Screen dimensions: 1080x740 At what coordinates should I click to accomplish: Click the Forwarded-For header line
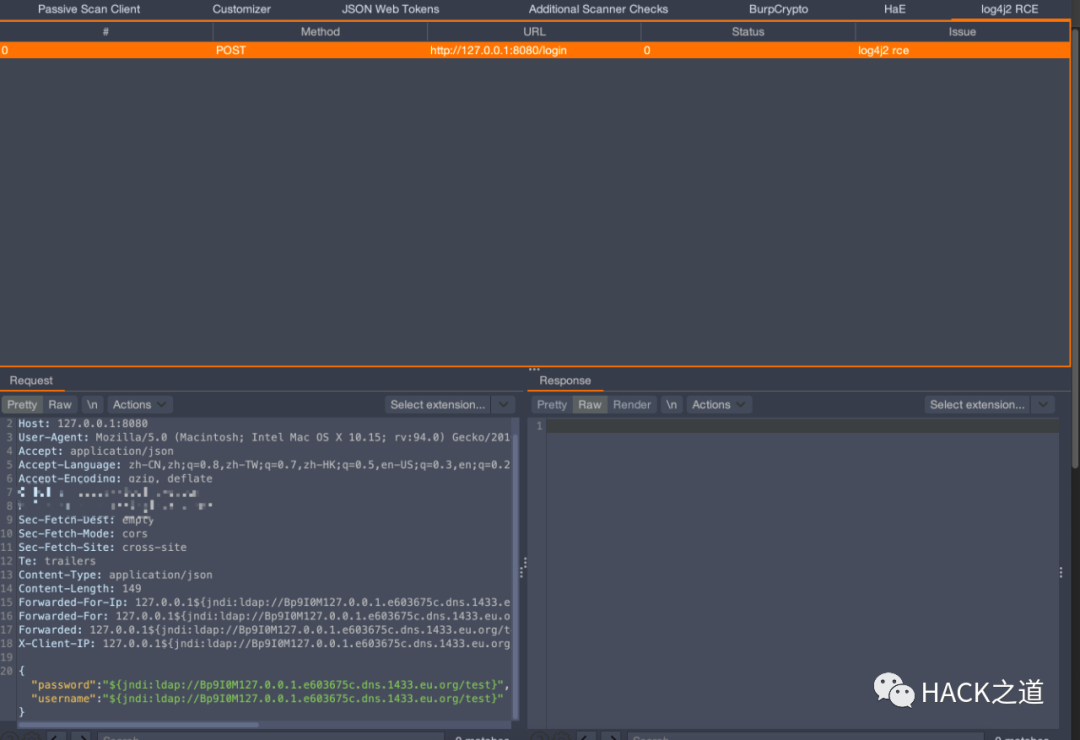pyautogui.click(x=264, y=617)
